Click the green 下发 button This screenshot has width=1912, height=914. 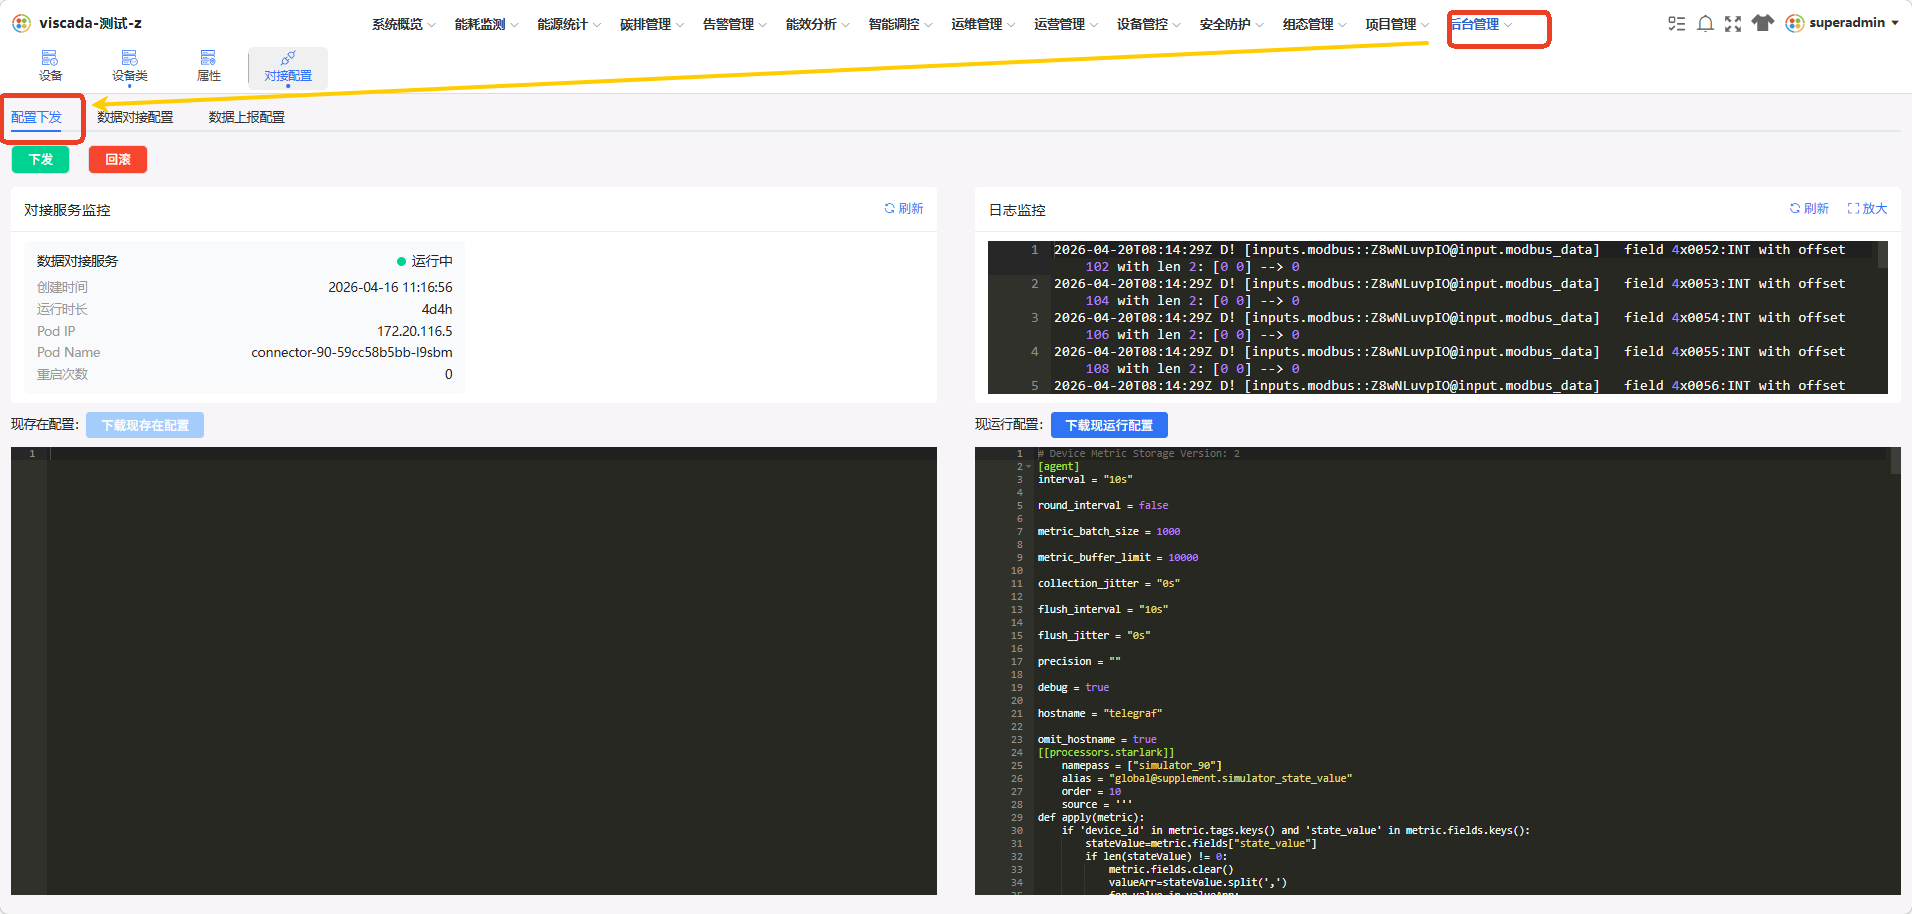41,160
